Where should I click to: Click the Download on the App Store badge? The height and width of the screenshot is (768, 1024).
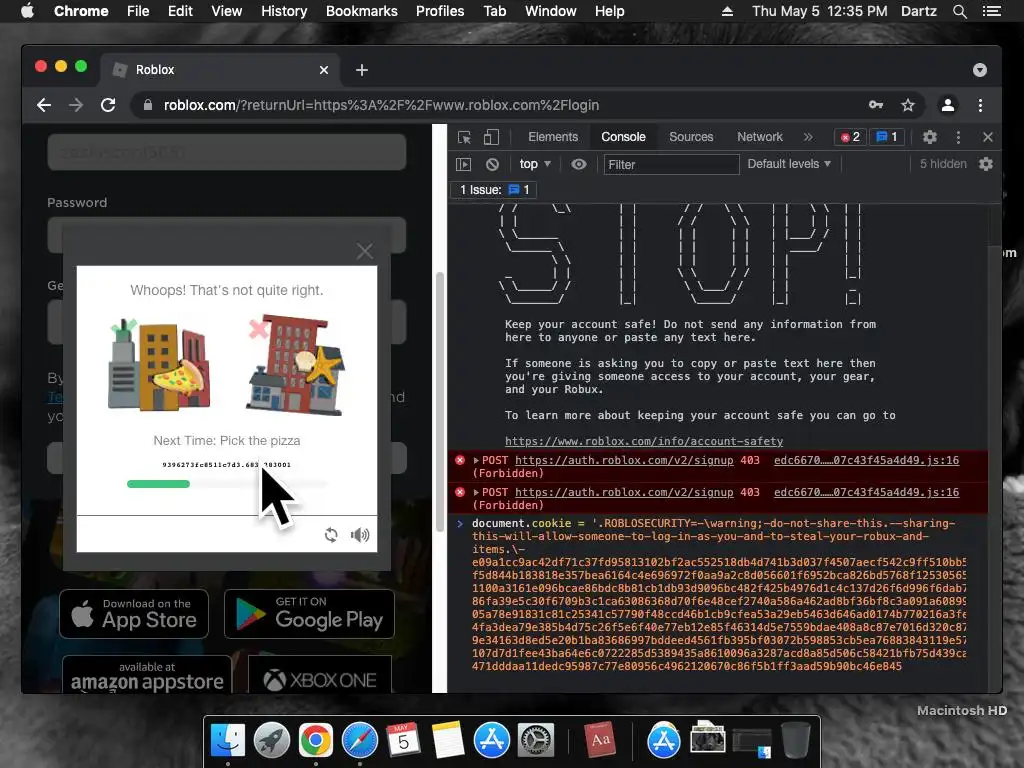click(x=134, y=614)
